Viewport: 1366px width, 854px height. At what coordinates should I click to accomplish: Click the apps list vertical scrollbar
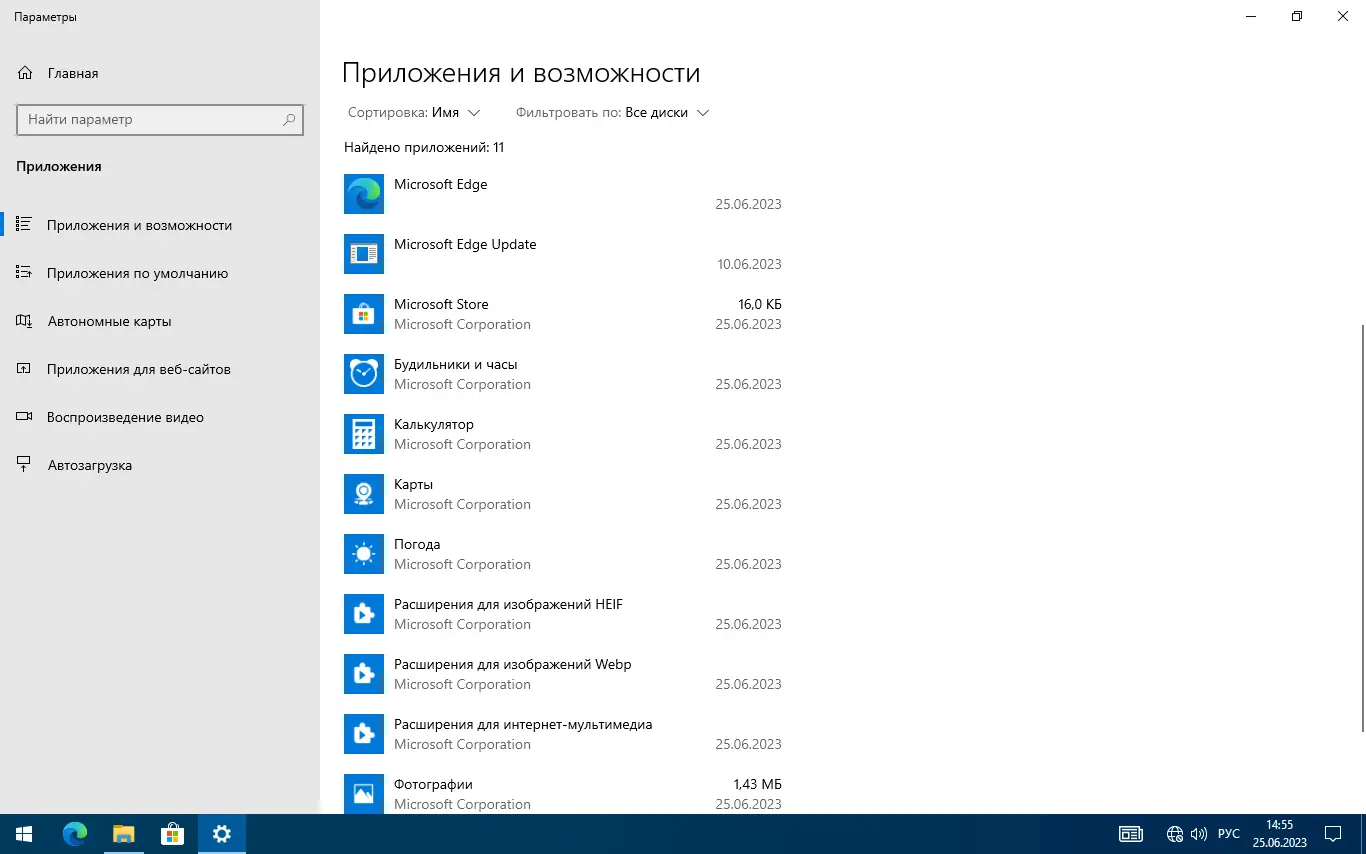(1362, 528)
